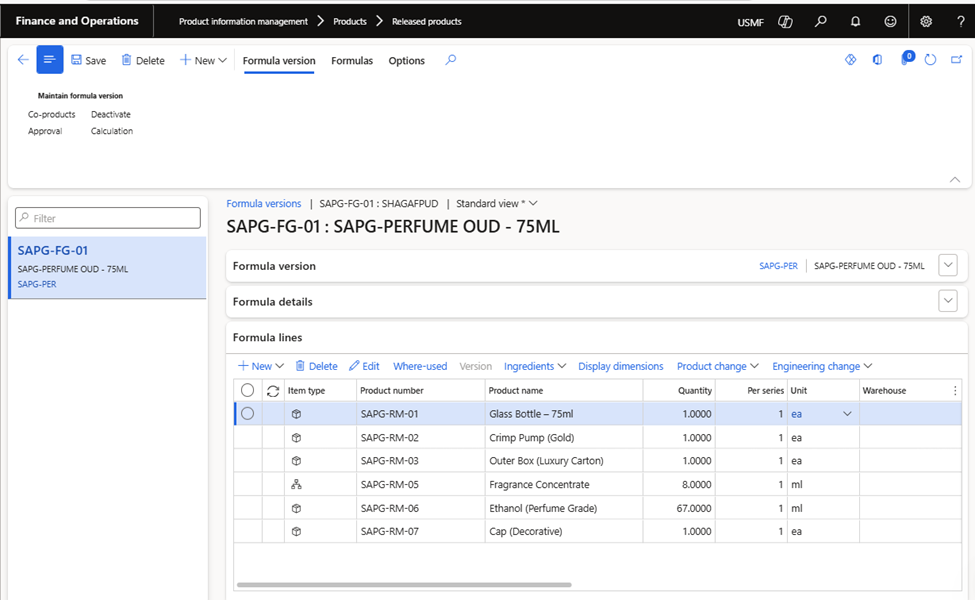The width and height of the screenshot is (975, 600).
Task: Click refresh icon in grid header
Action: click(x=273, y=391)
